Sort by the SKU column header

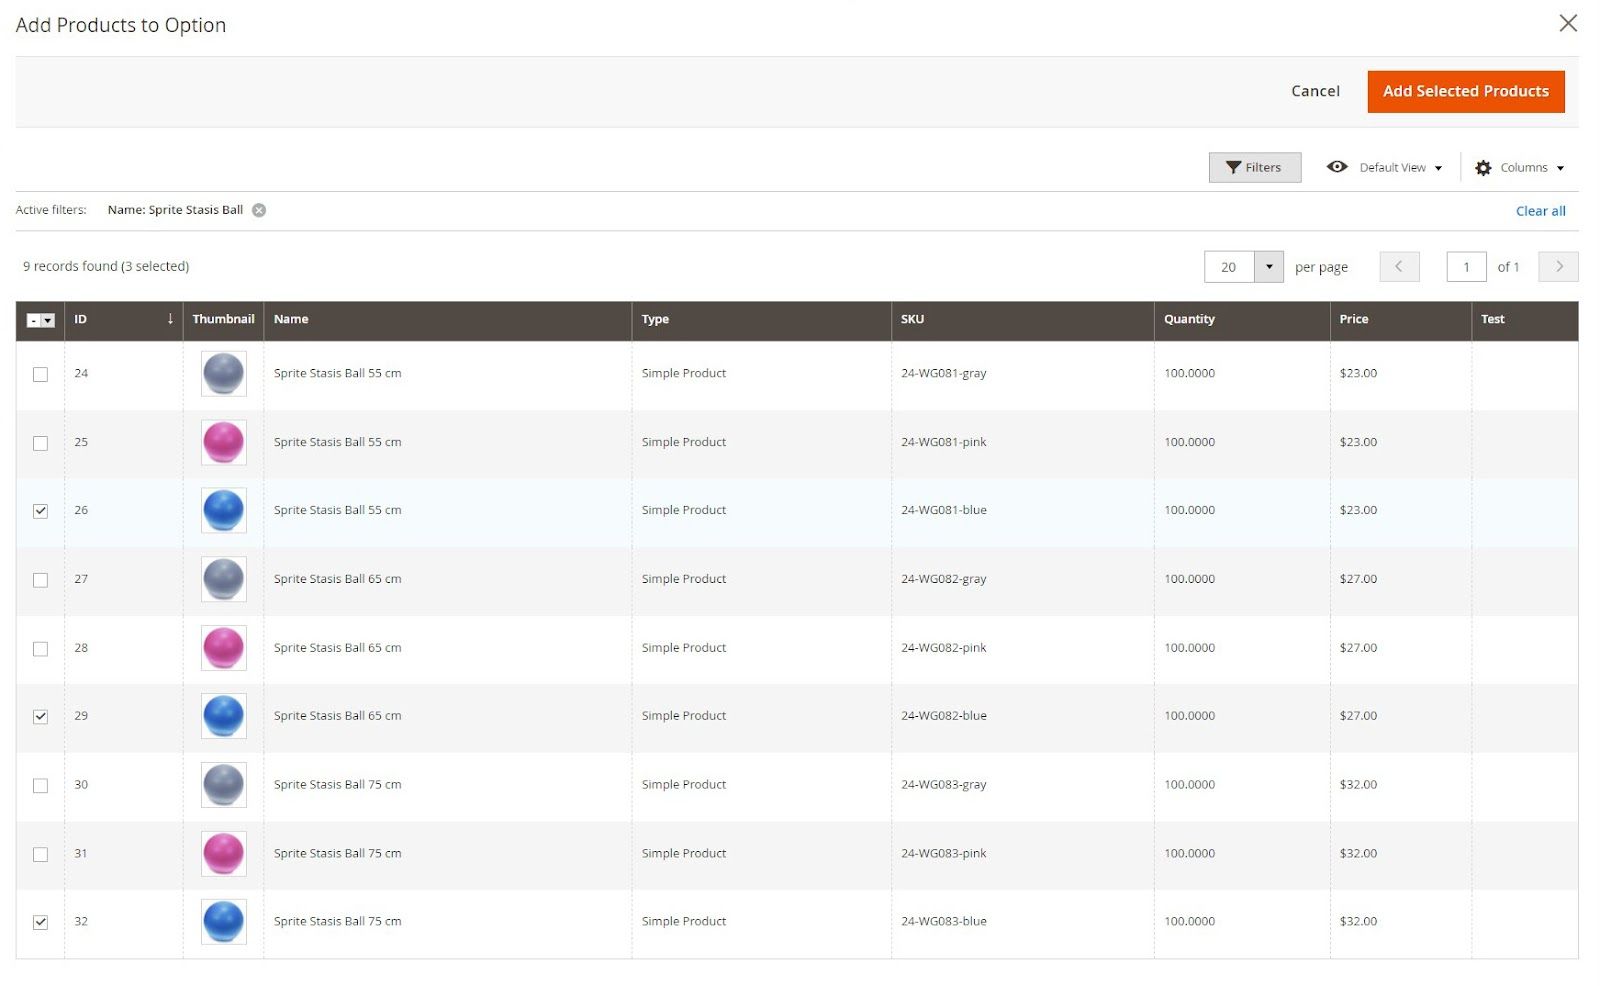tap(1022, 319)
